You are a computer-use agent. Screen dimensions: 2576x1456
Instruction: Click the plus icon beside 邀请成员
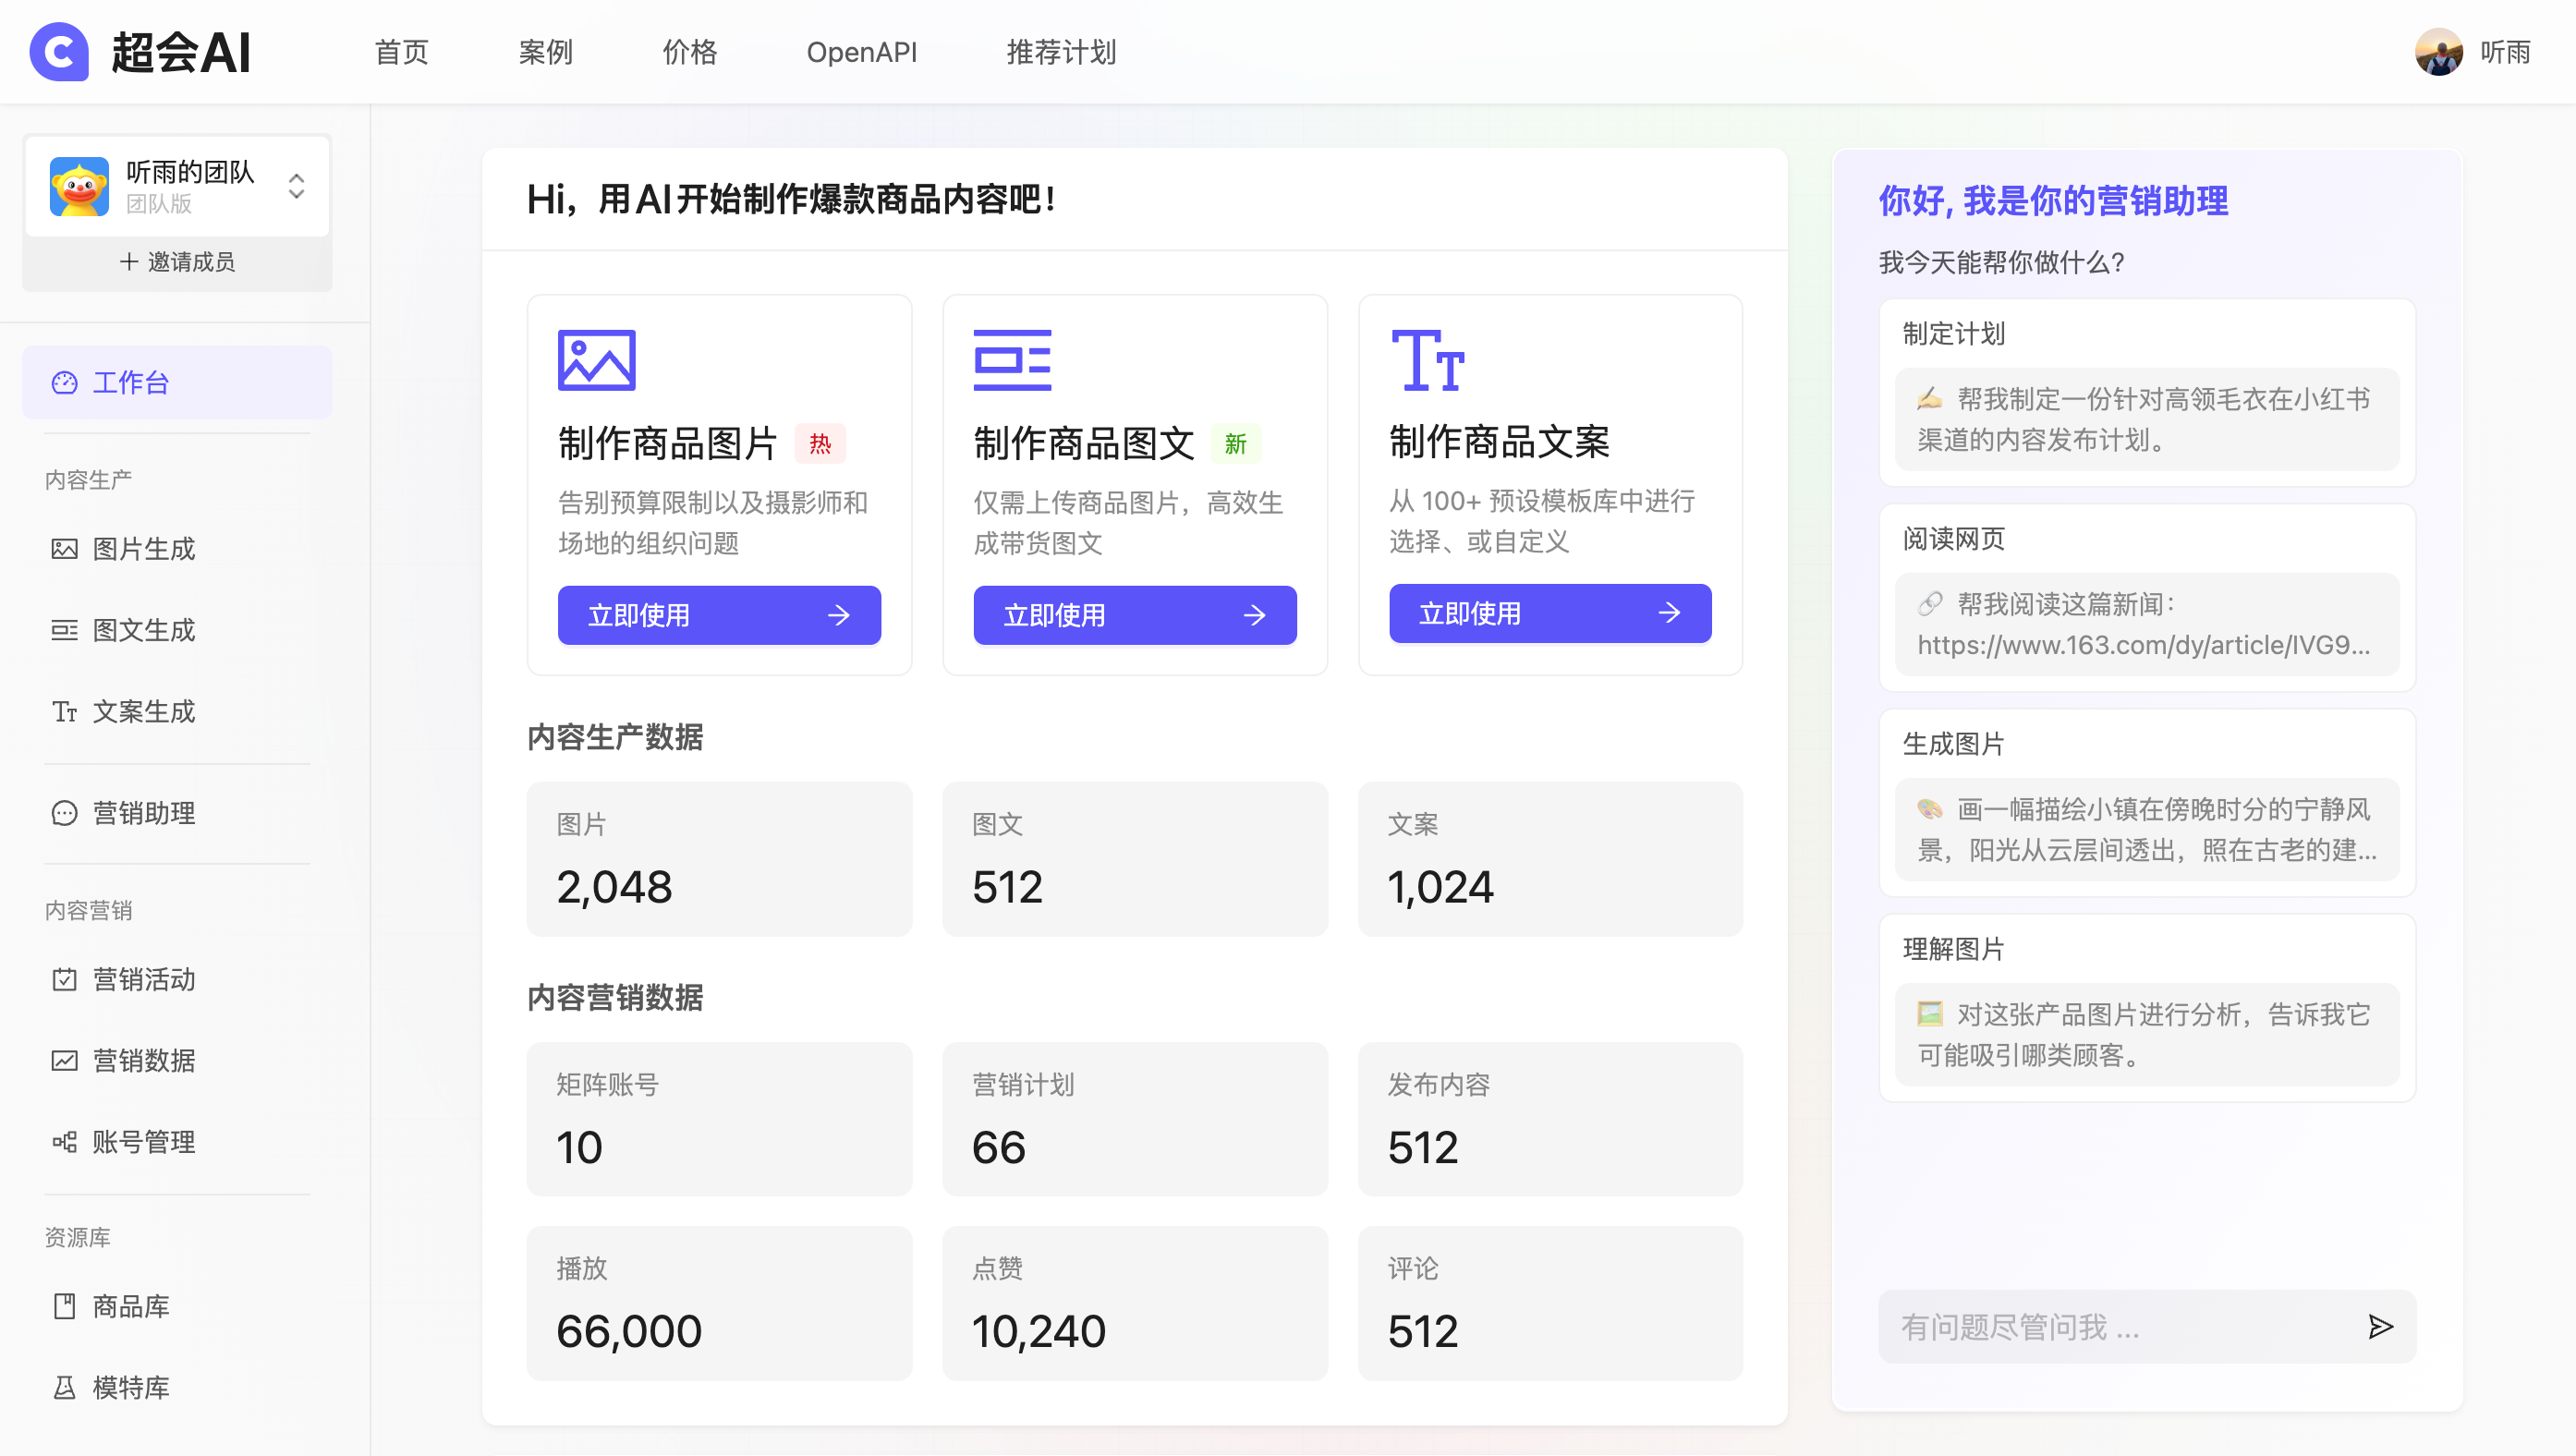coord(128,262)
